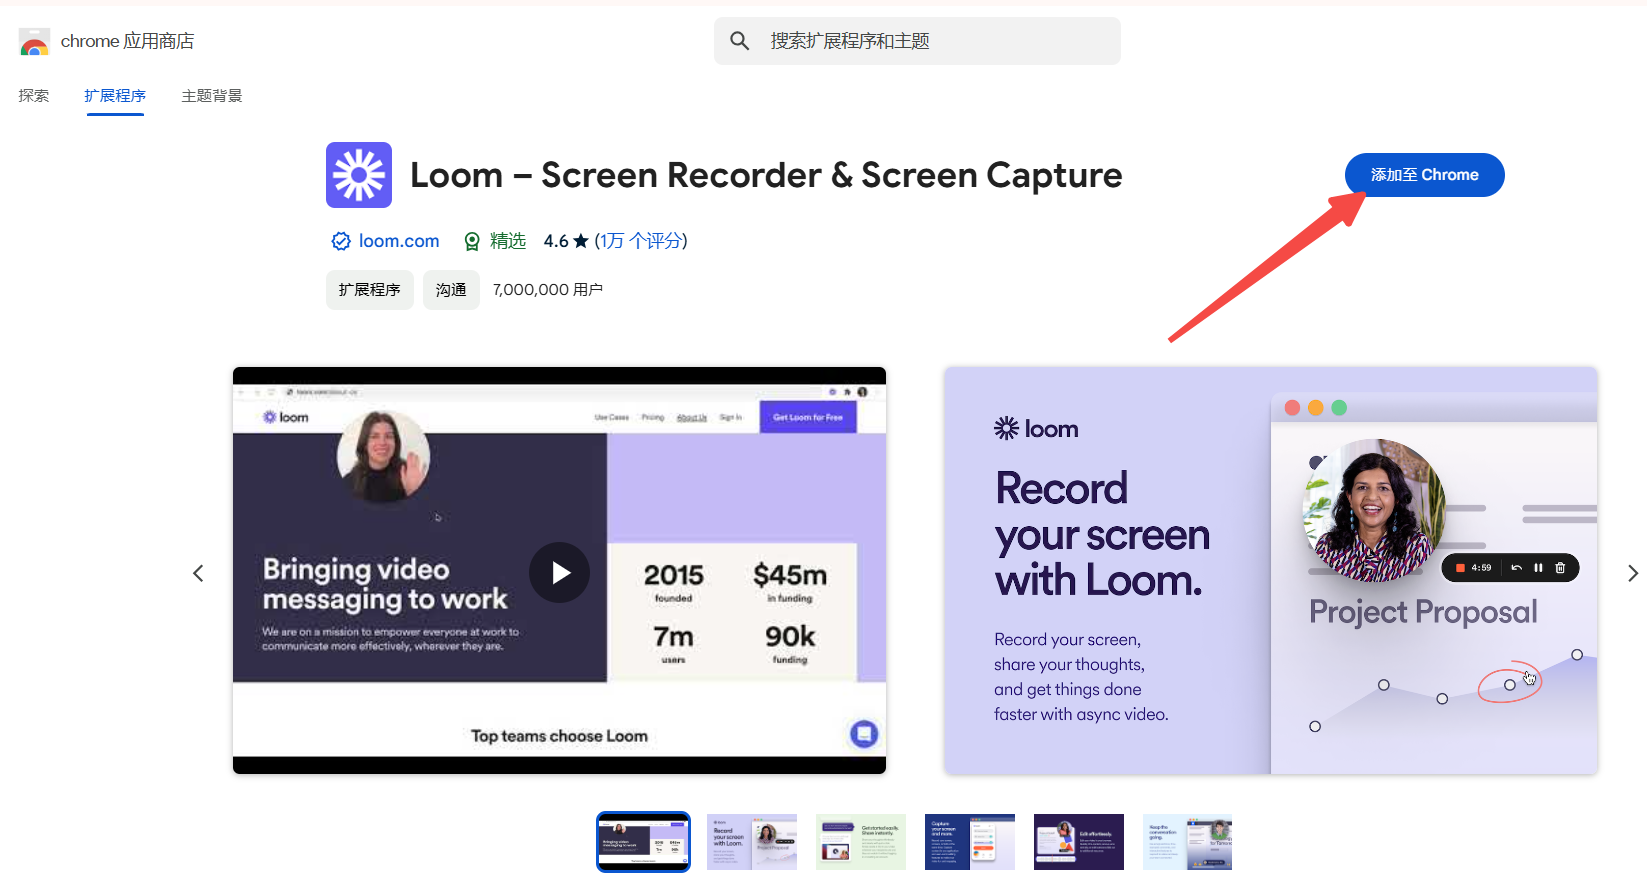The width and height of the screenshot is (1647, 880).
Task: Select the fourth dark blue thumbnail
Action: coord(970,842)
